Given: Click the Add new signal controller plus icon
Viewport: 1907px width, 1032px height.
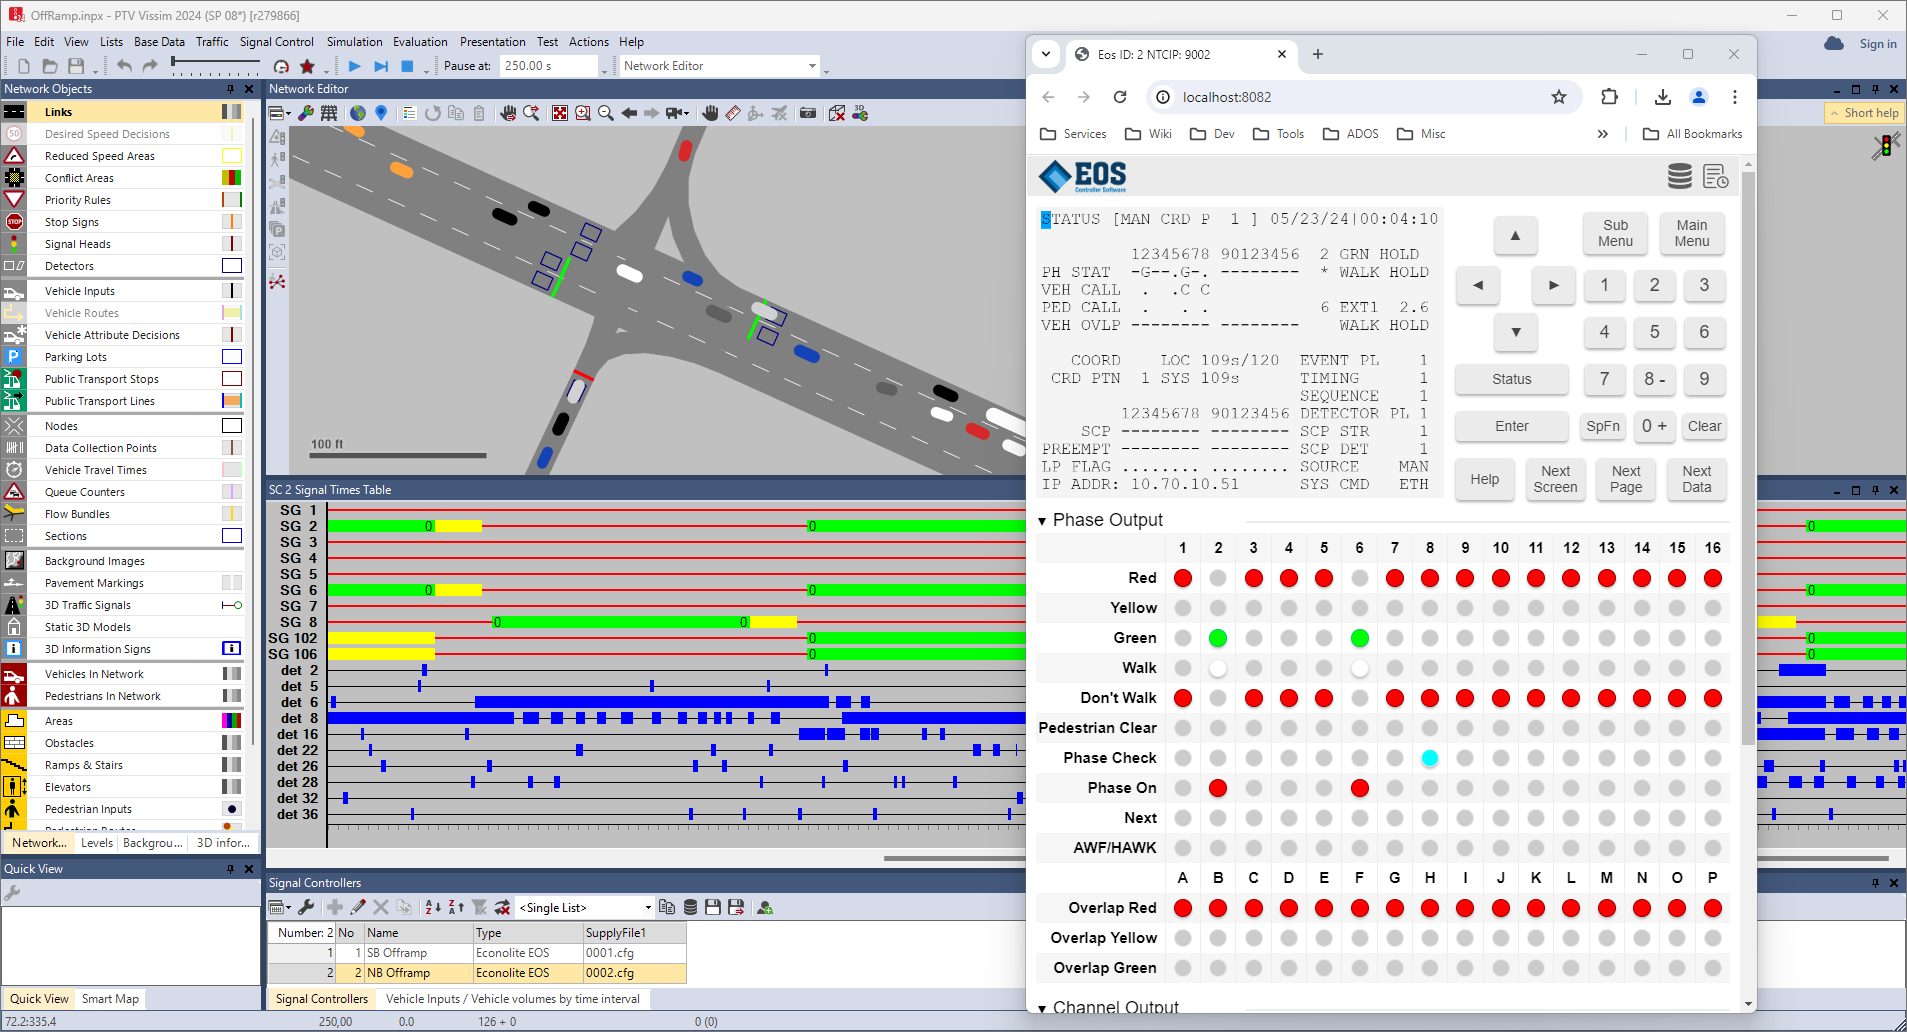Looking at the screenshot, I should point(335,907).
